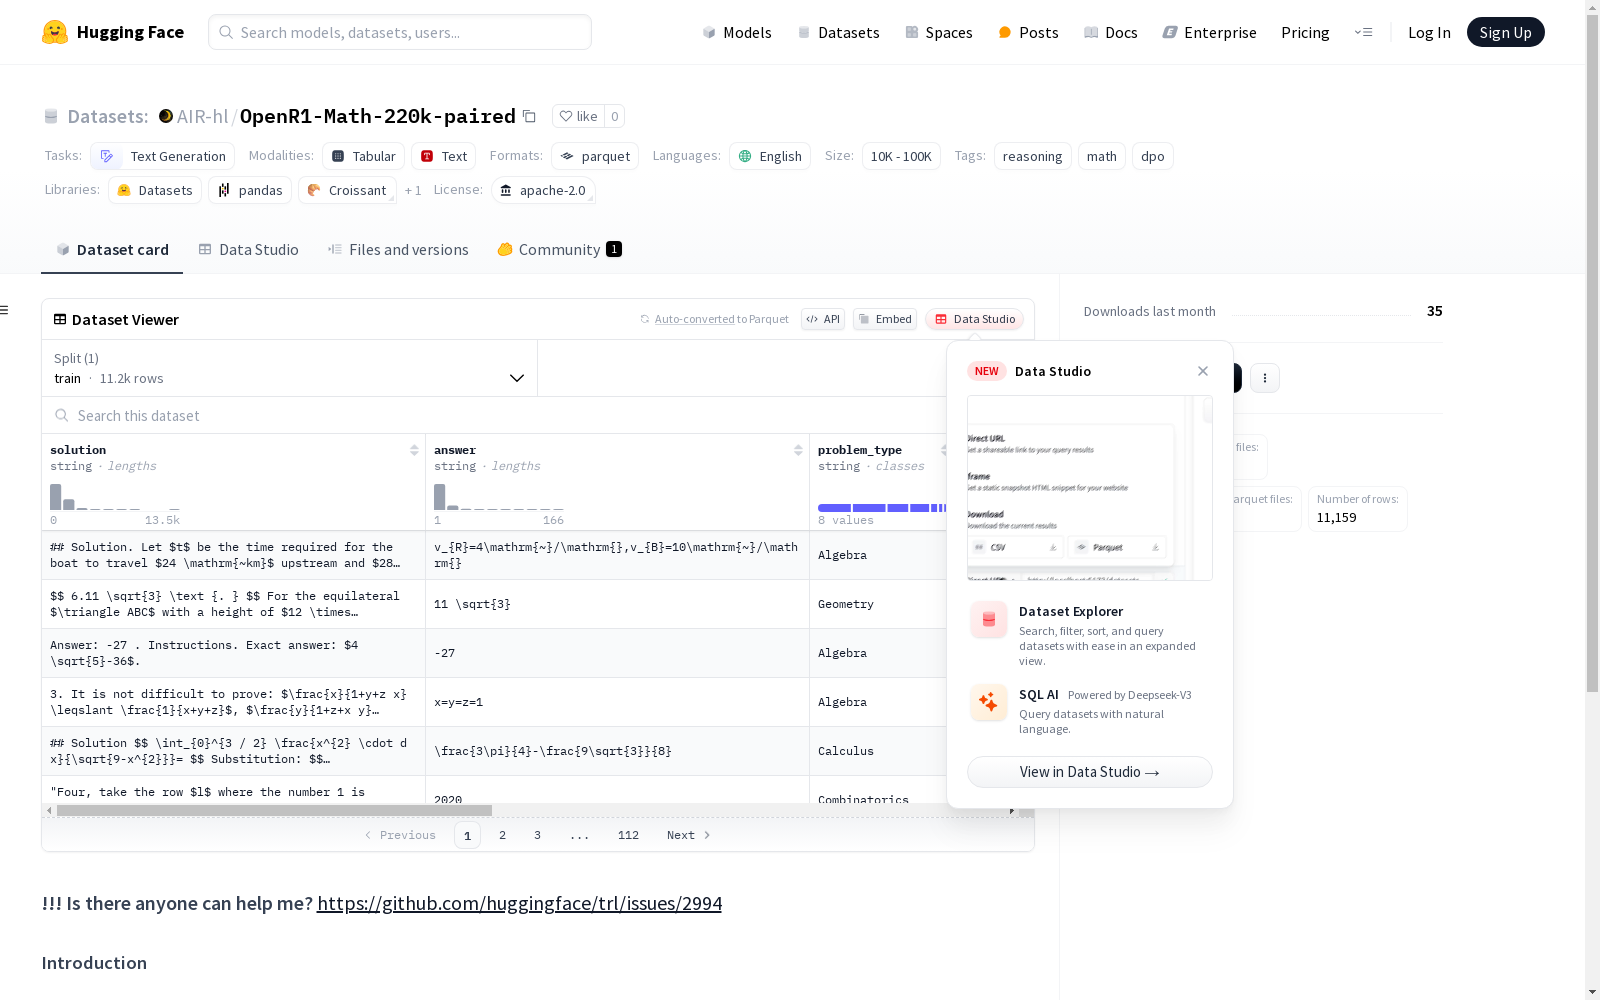
Task: Copy dataset name with the copy icon
Action: click(x=530, y=116)
